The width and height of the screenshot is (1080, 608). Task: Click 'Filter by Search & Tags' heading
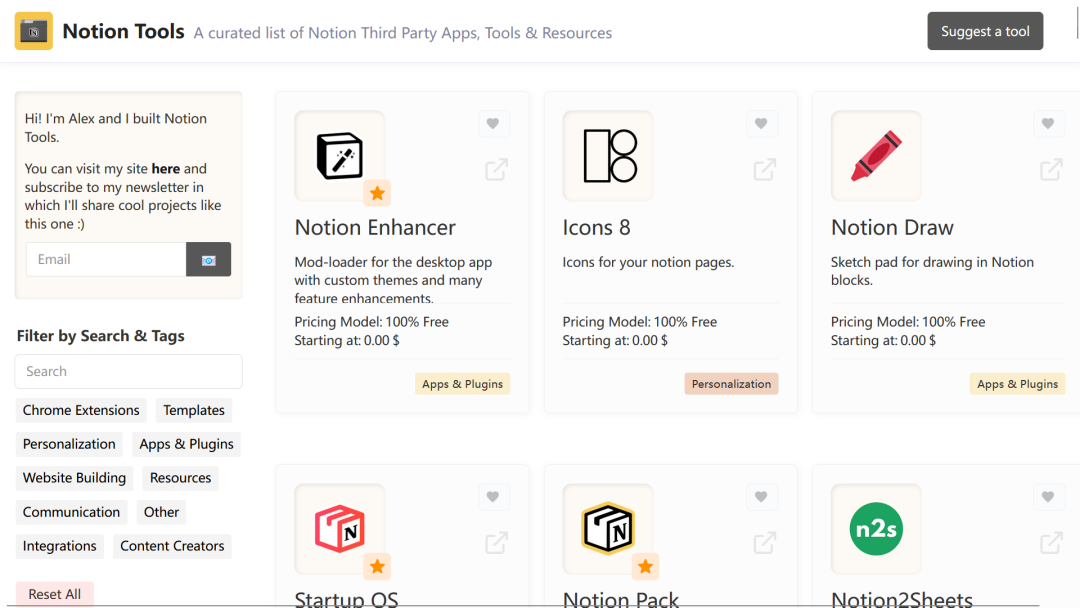pos(101,336)
